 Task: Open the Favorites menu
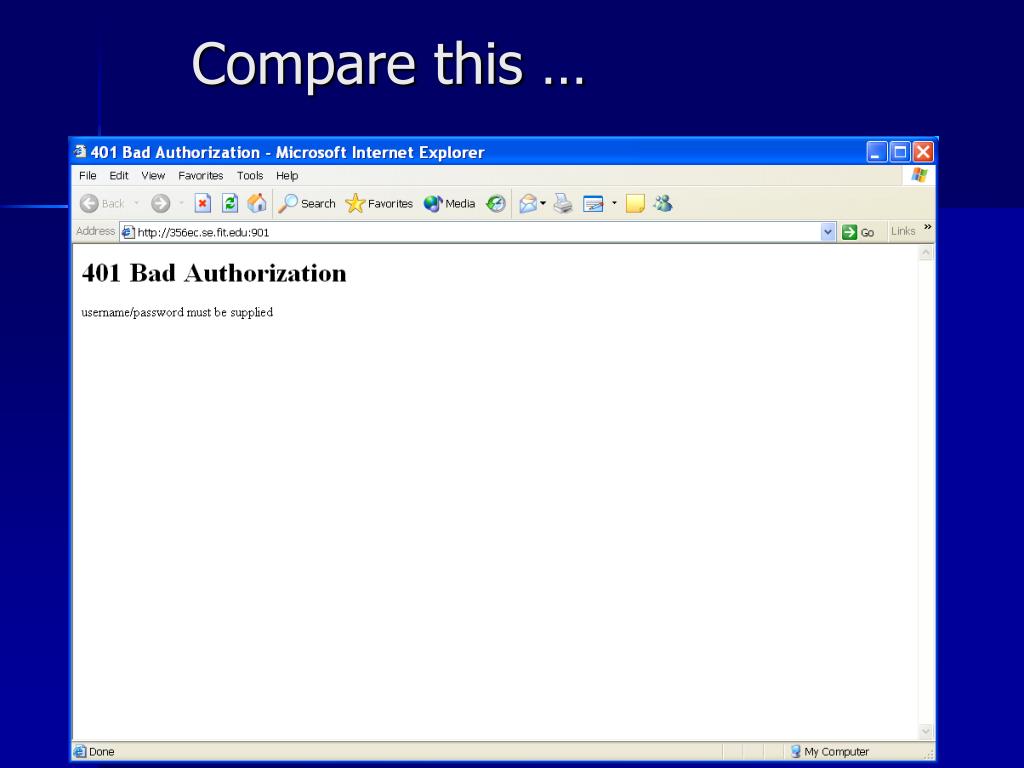200,176
